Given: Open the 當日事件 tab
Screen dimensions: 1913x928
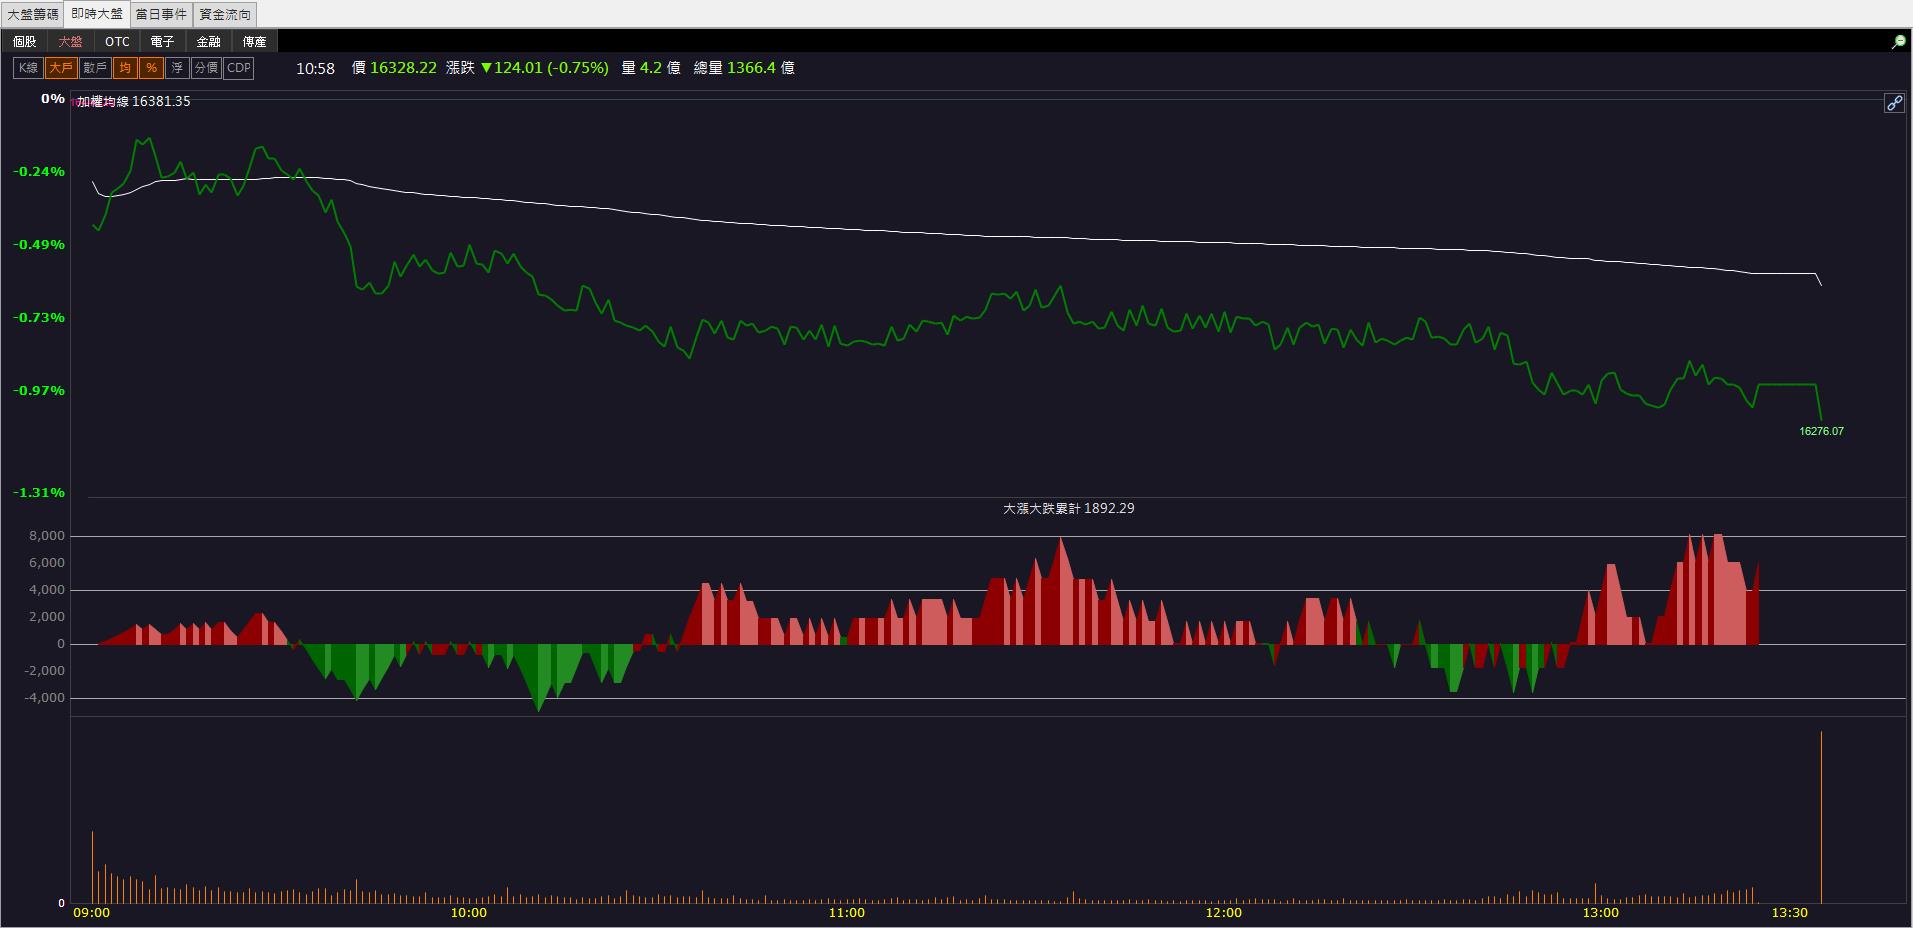Looking at the screenshot, I should (x=161, y=14).
